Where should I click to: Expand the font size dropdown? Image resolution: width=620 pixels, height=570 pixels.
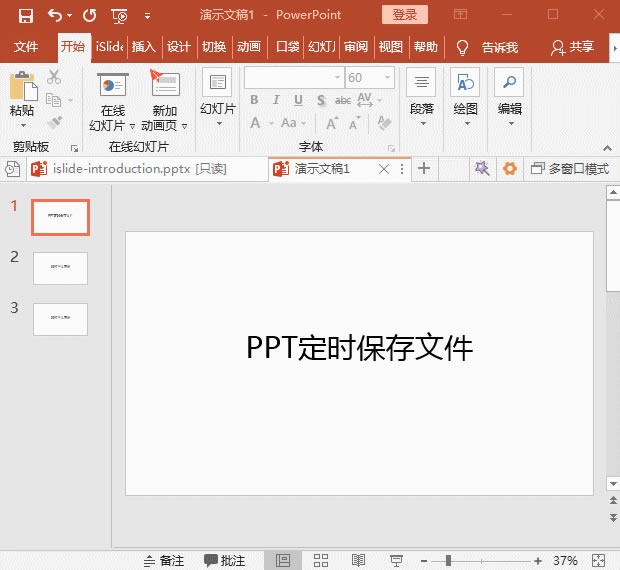coord(387,78)
